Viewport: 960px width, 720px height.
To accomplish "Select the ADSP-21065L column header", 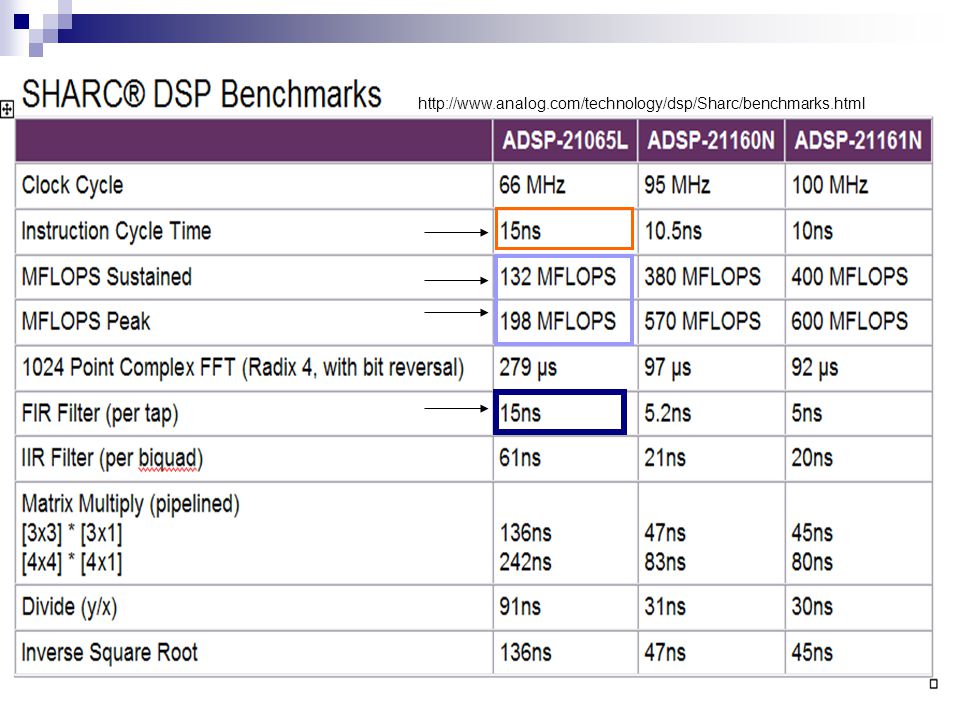I will click(564, 141).
